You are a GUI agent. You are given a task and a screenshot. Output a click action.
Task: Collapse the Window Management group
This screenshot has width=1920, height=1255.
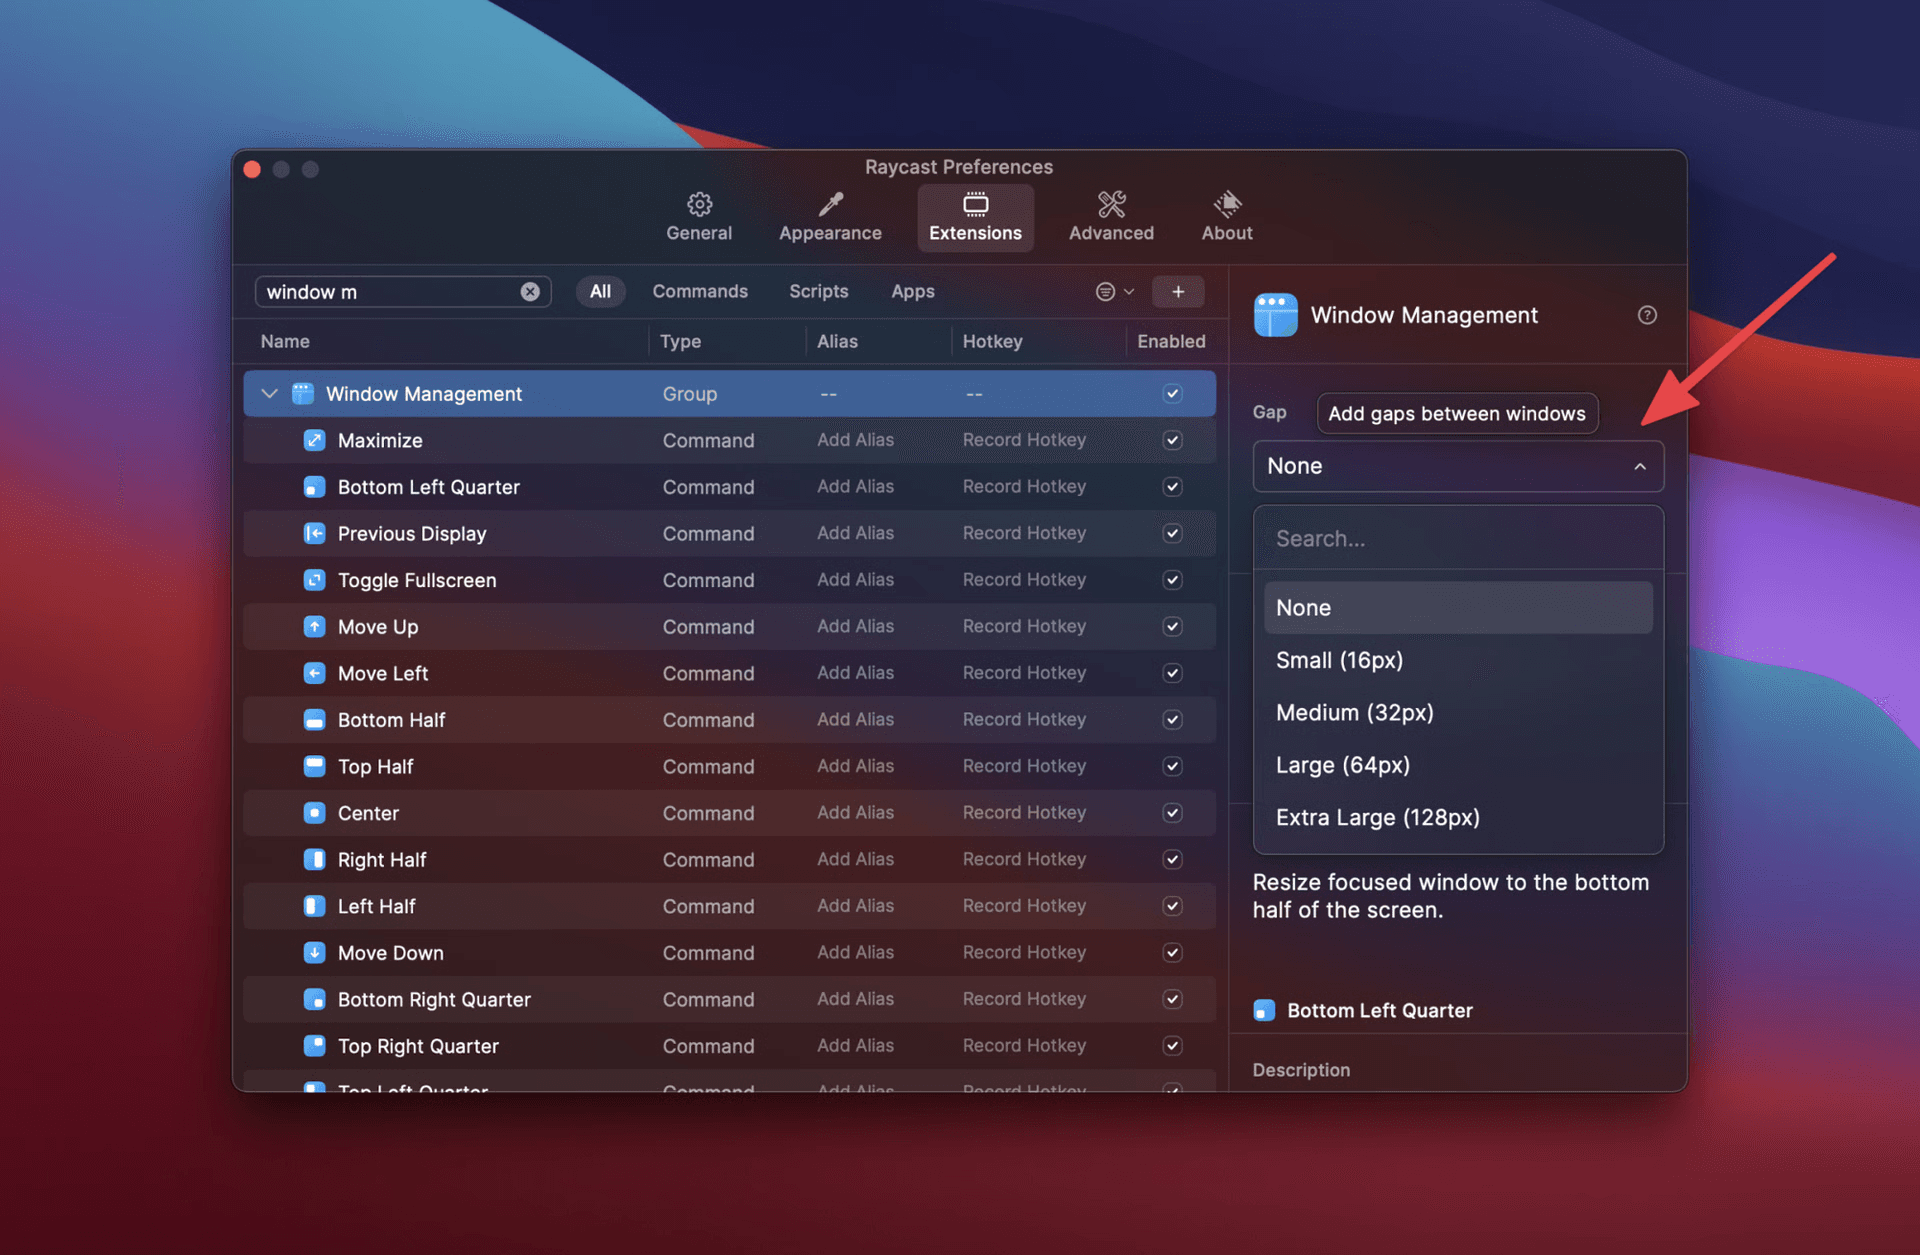click(x=268, y=393)
